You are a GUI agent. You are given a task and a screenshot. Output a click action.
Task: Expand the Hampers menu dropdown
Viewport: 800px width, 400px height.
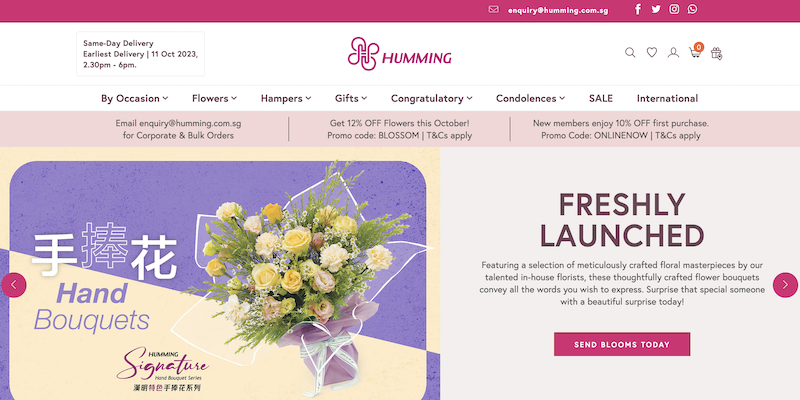coord(286,98)
